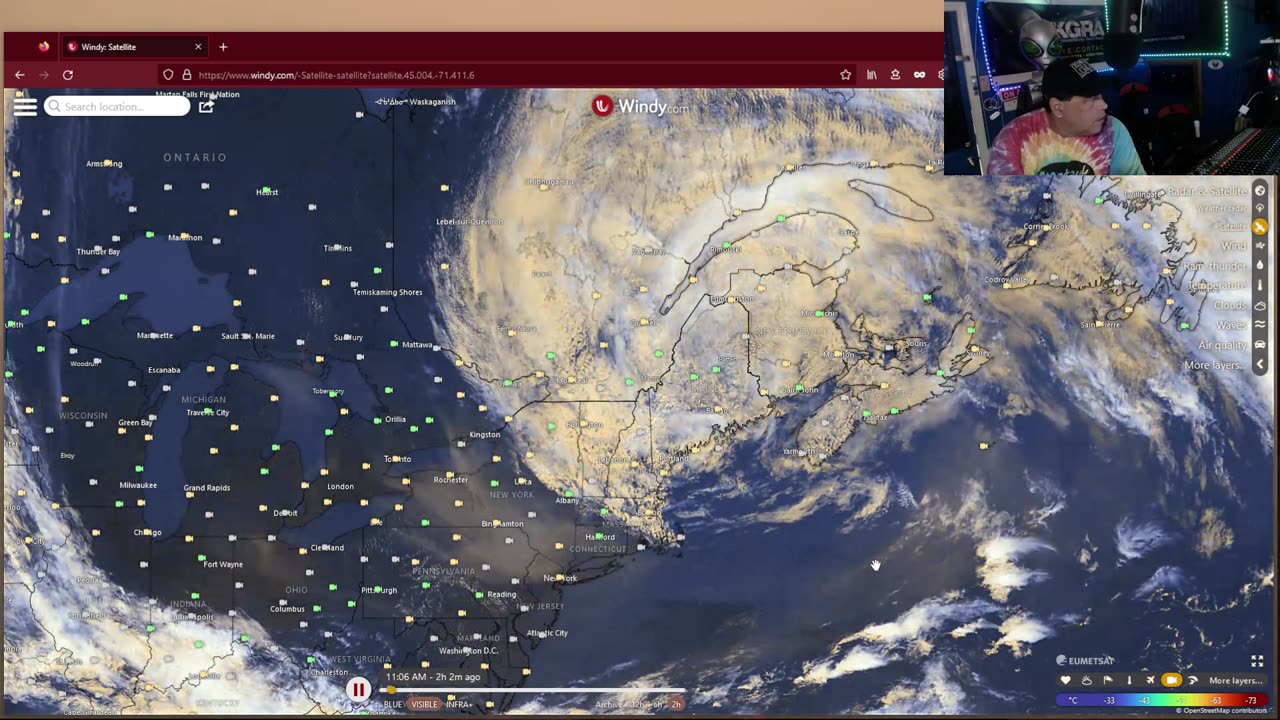Show airports using the airplane icon
This screenshot has height=720, width=1280.
(1151, 680)
